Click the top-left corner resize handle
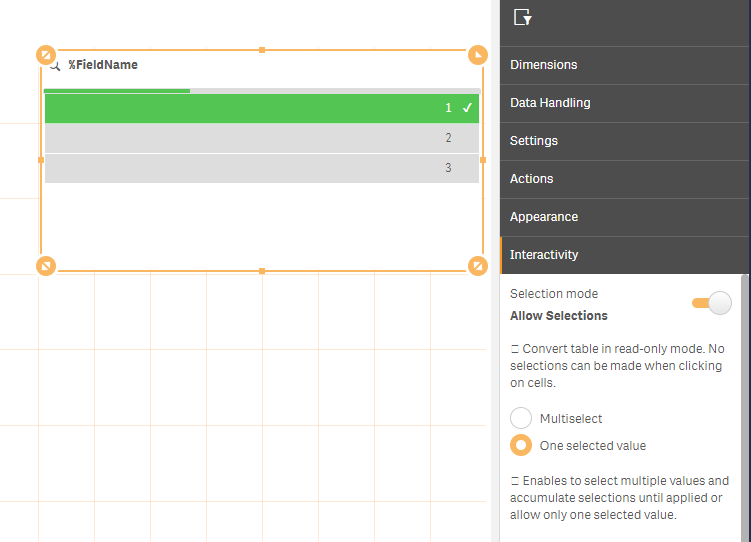The image size is (751, 542). click(x=46, y=54)
